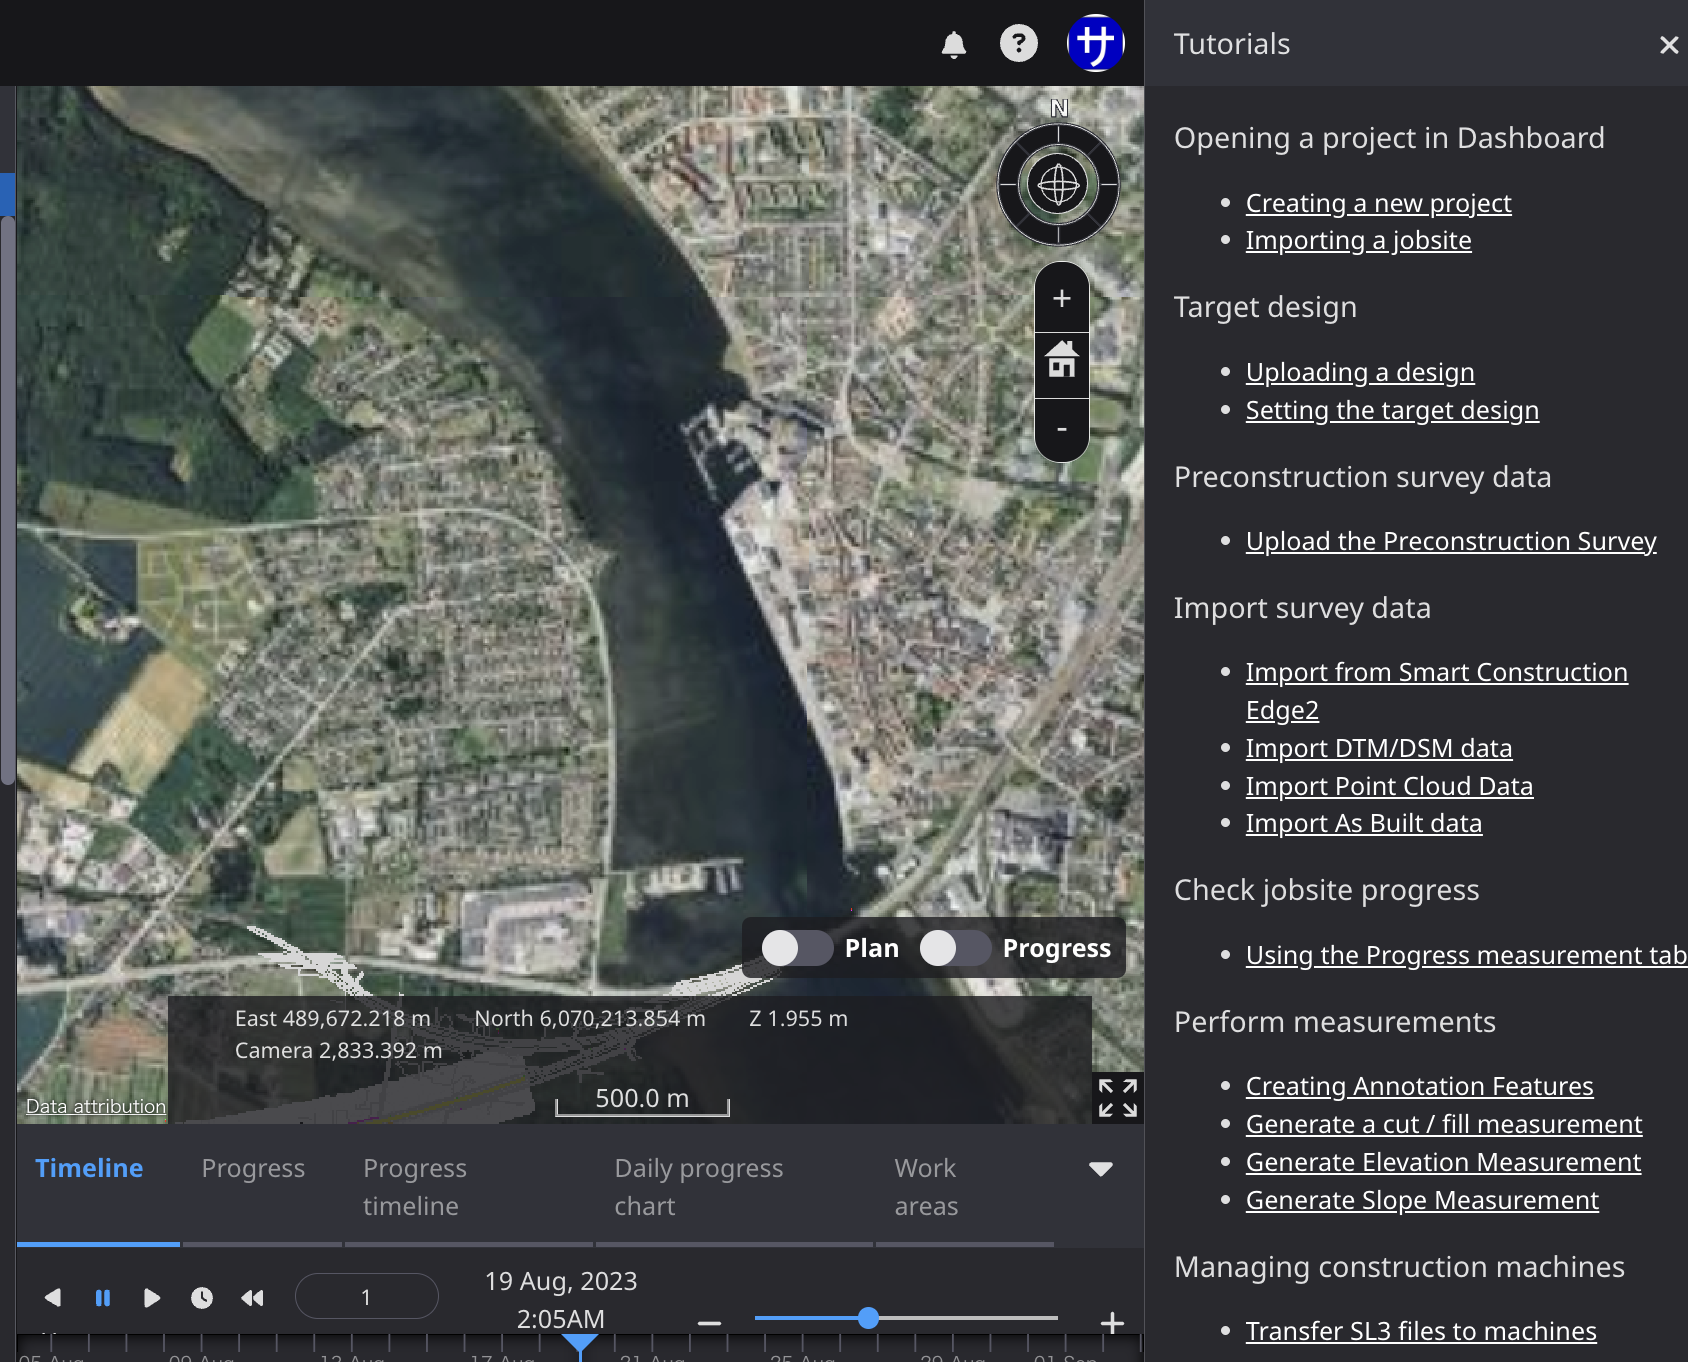Enable the Plan toggle
The width and height of the screenshot is (1688, 1362).
796,948
